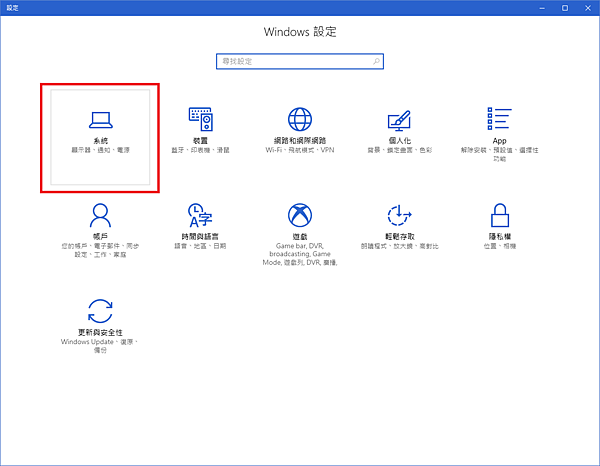
Task: Click the Game bar, DVR, broadcasting description
Action: click(x=300, y=254)
